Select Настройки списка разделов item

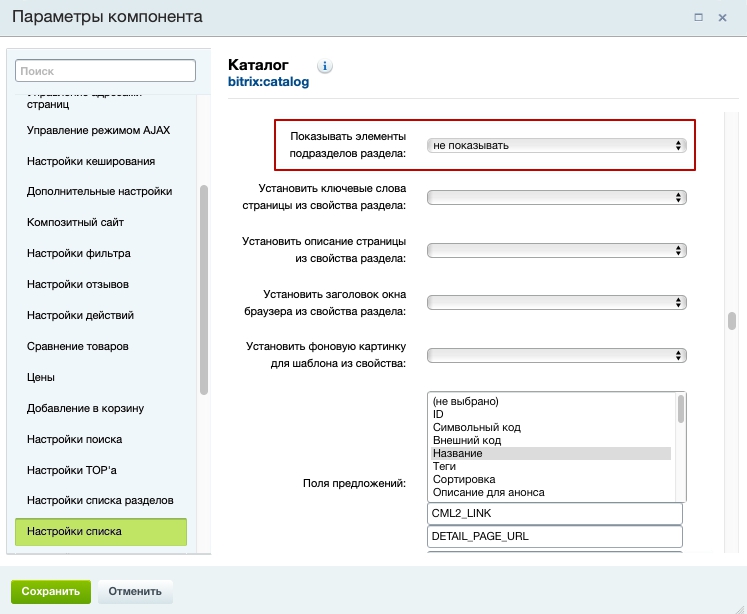coord(101,500)
